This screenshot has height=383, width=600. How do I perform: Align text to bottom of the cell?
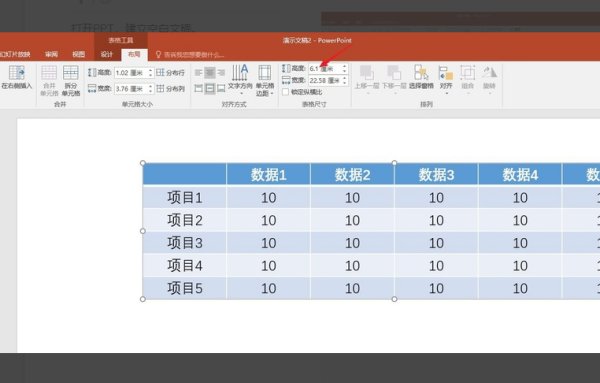221,88
